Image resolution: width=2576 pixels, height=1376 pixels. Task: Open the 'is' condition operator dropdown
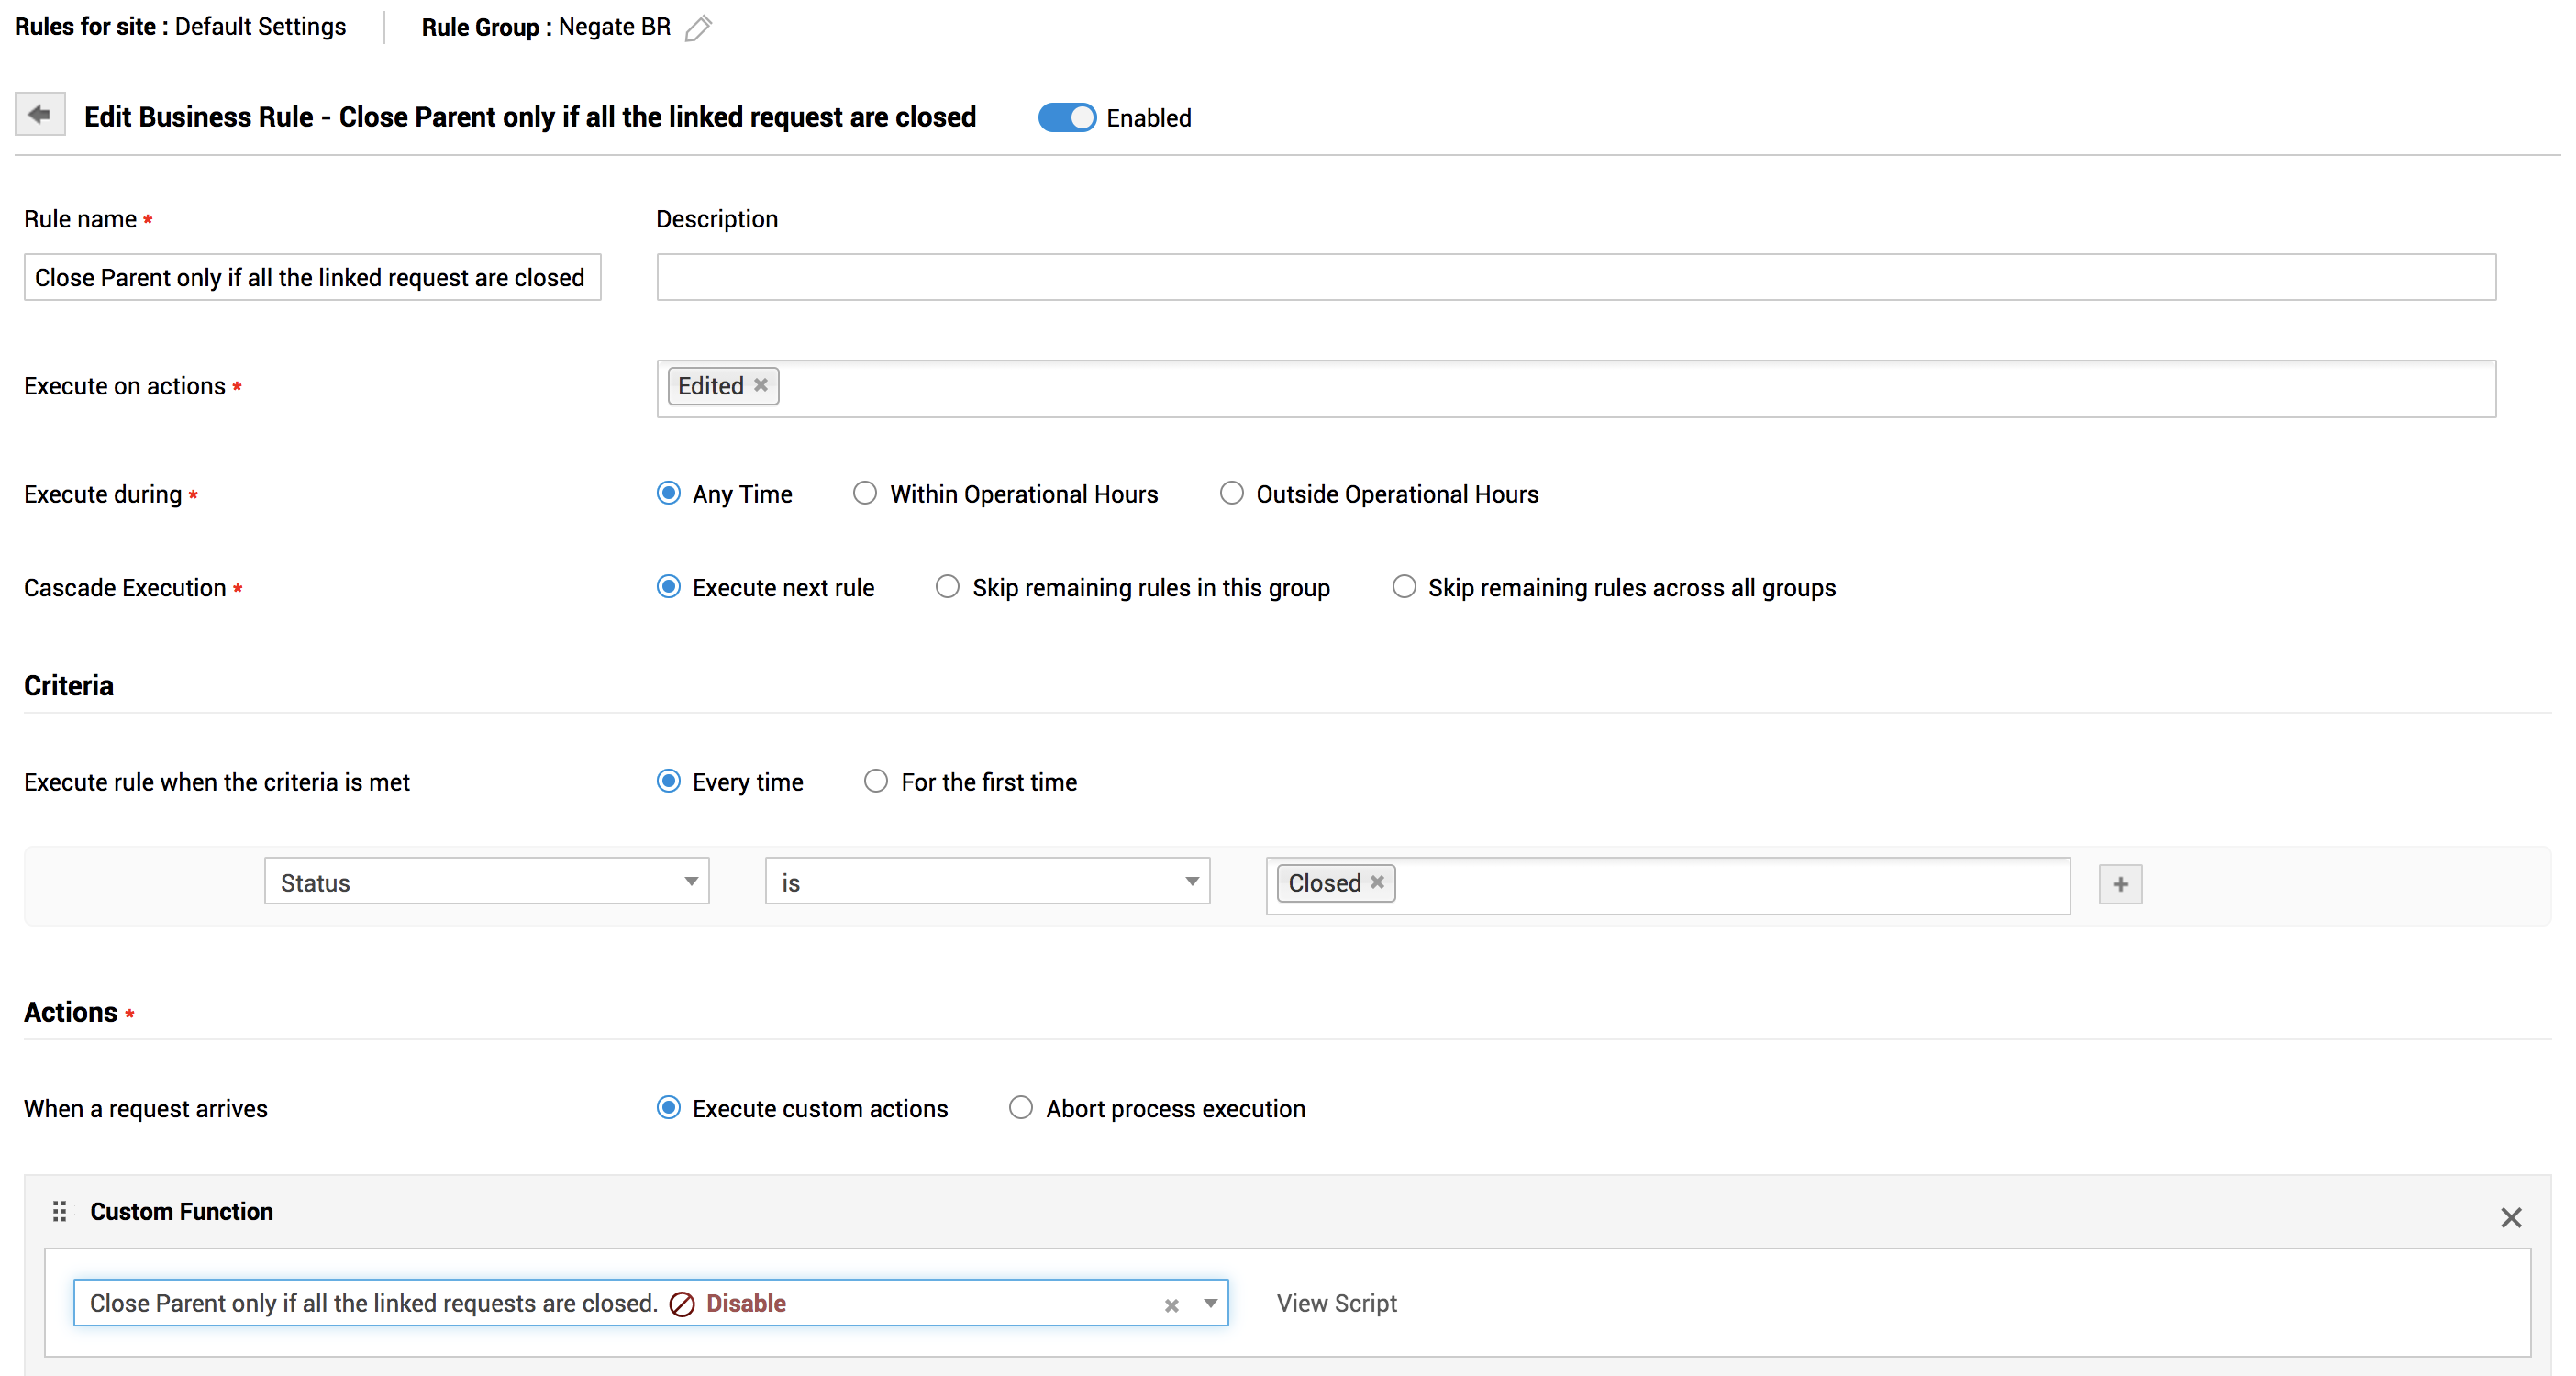(987, 882)
